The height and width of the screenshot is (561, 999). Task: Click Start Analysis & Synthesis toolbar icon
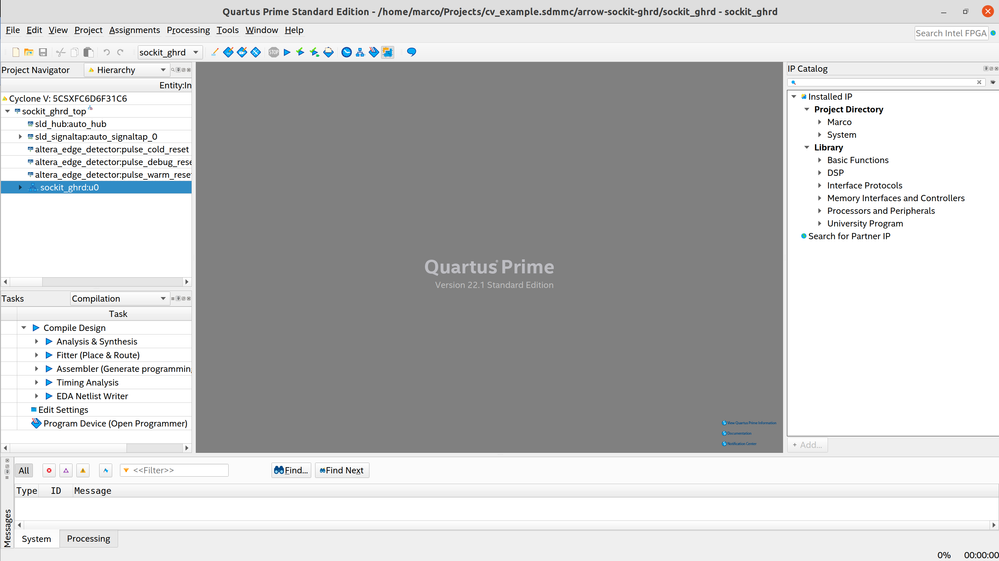[314, 52]
